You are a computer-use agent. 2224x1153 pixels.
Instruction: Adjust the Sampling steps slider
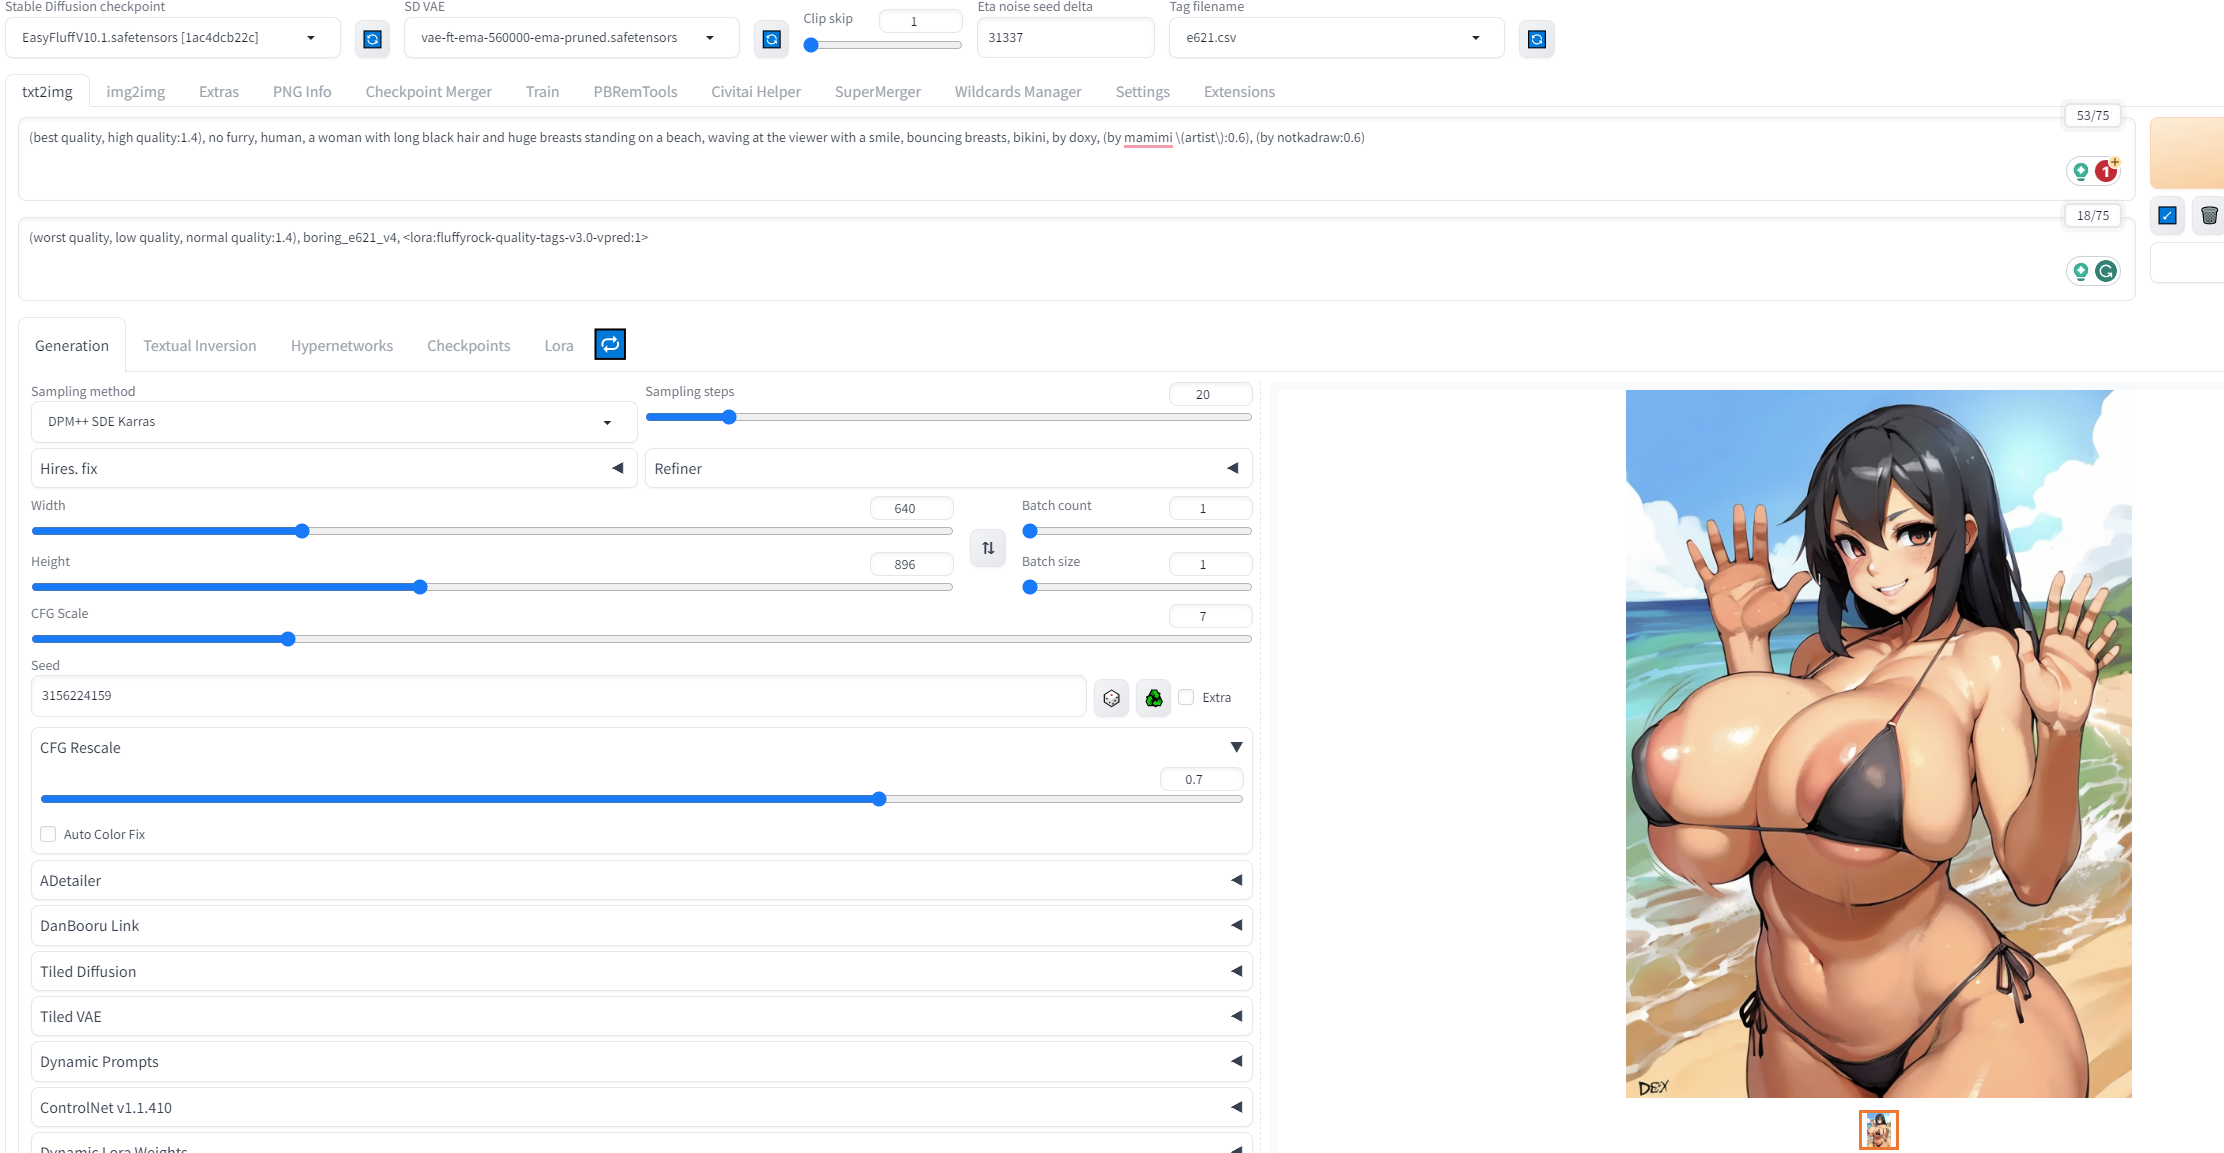(948, 417)
